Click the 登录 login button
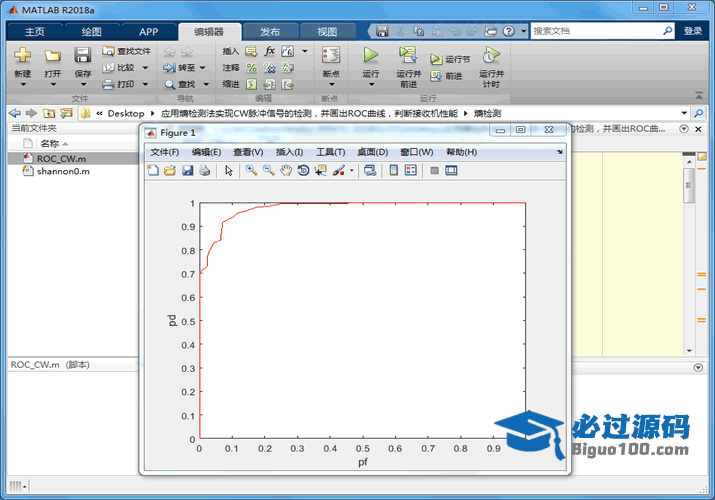This screenshot has height=500, width=715. coord(693,31)
